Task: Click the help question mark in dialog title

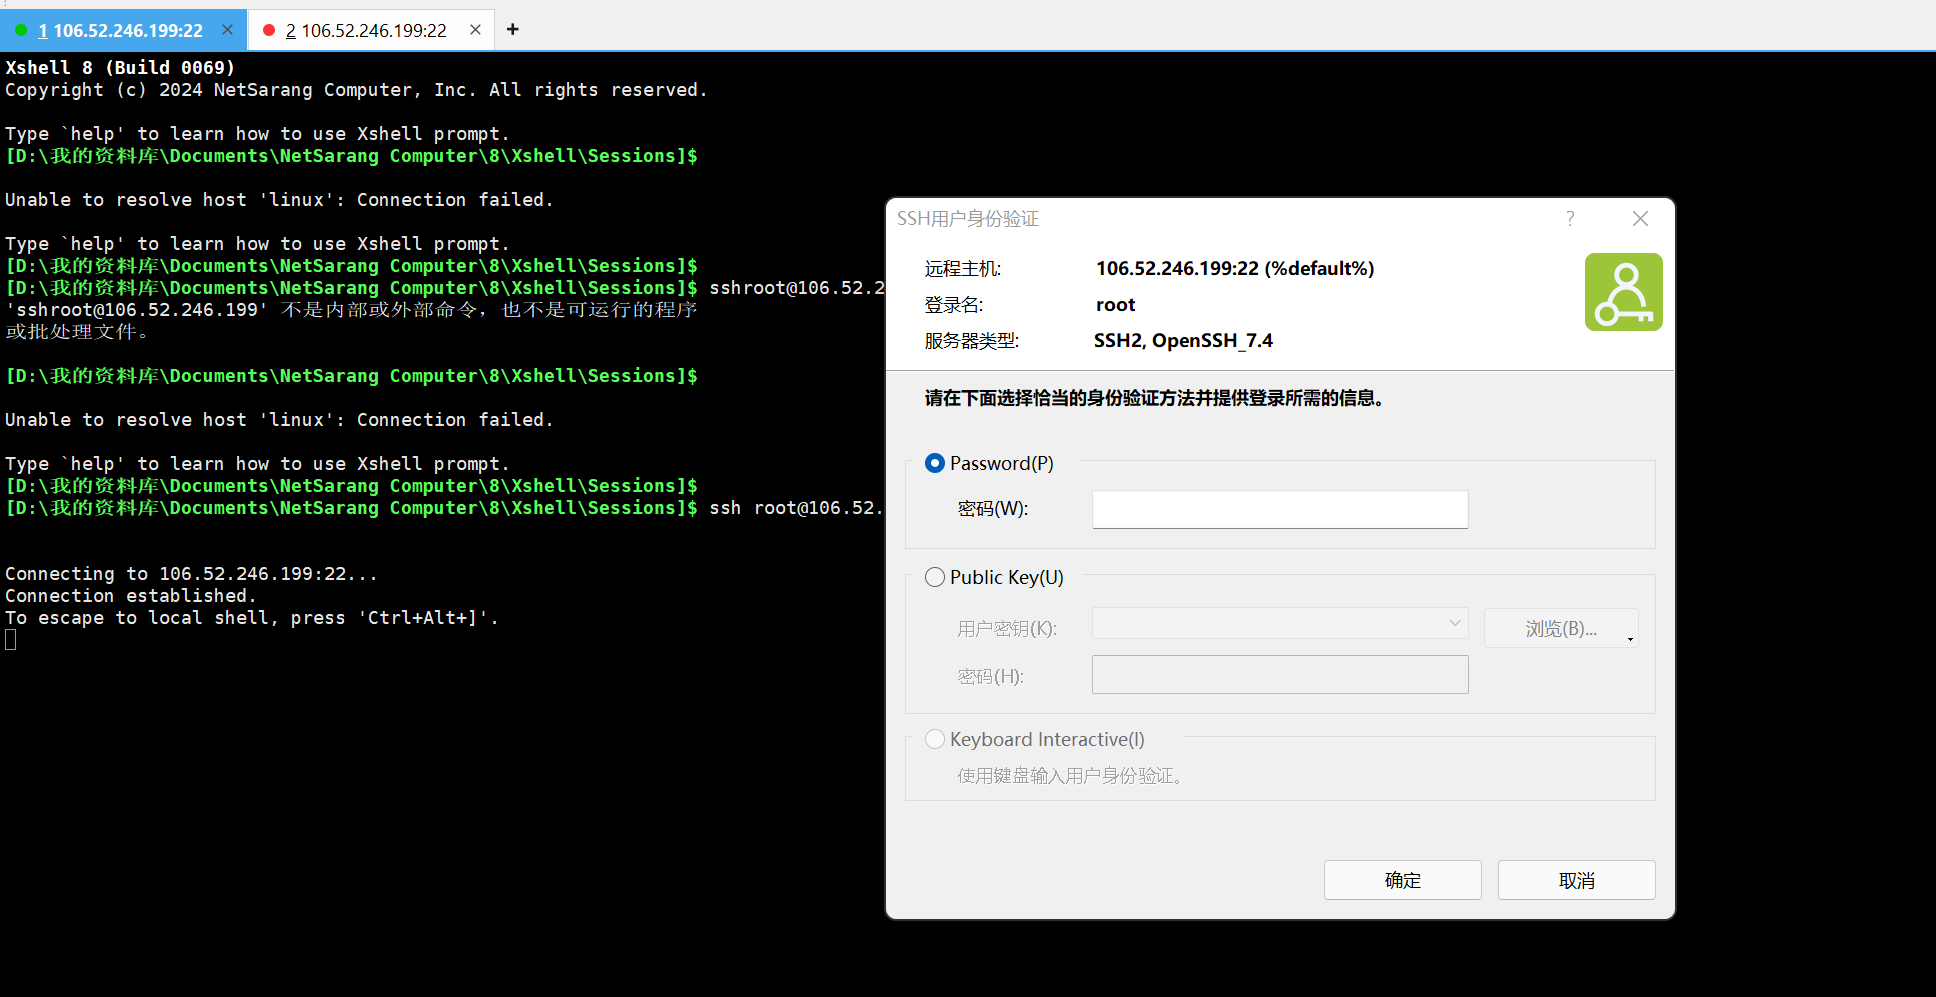Action: pos(1570,218)
